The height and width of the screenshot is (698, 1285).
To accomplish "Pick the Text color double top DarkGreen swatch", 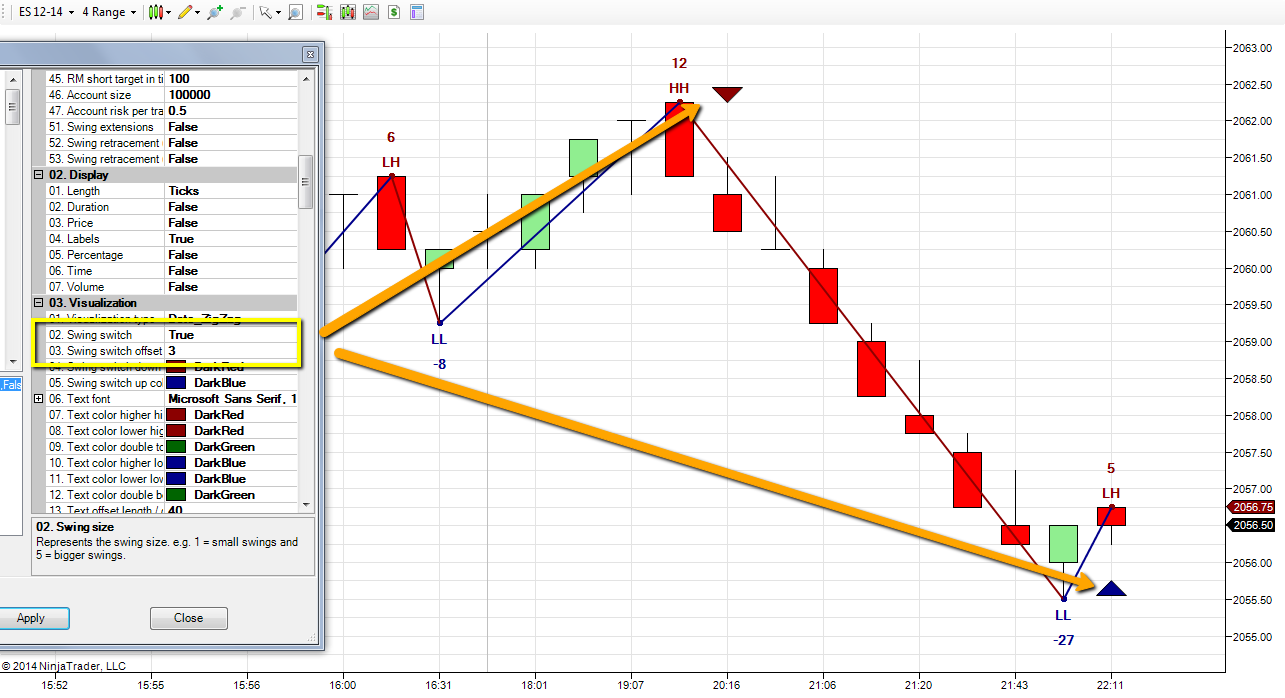I will coord(178,447).
